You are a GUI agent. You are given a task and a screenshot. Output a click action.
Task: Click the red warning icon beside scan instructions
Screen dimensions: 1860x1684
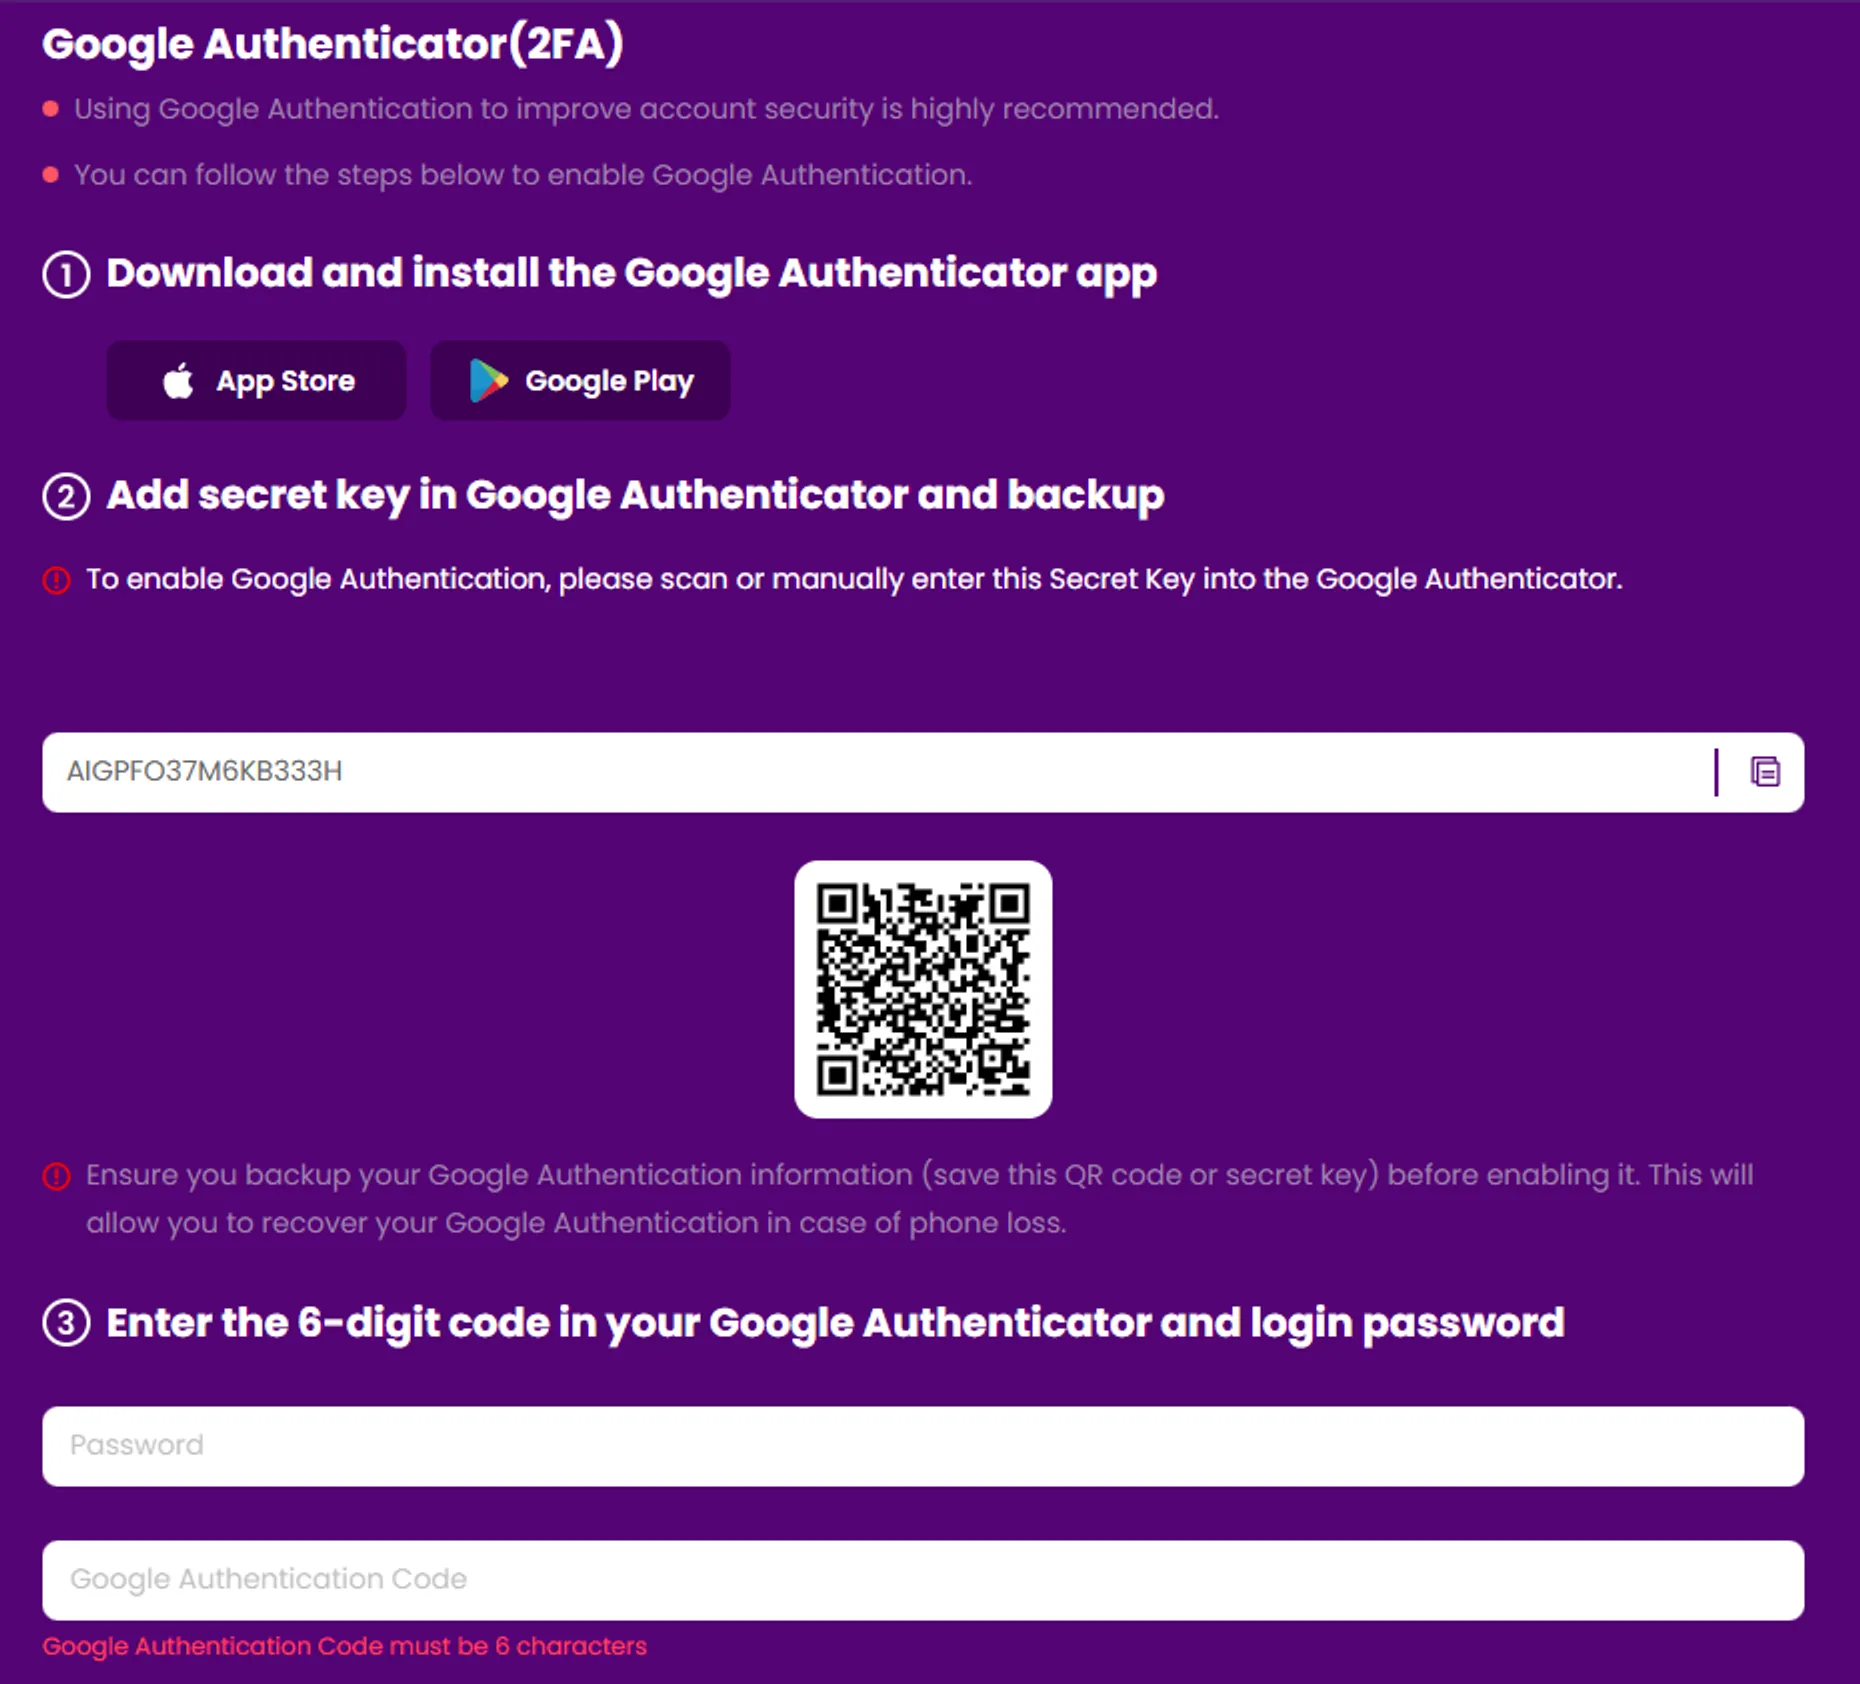[57, 580]
